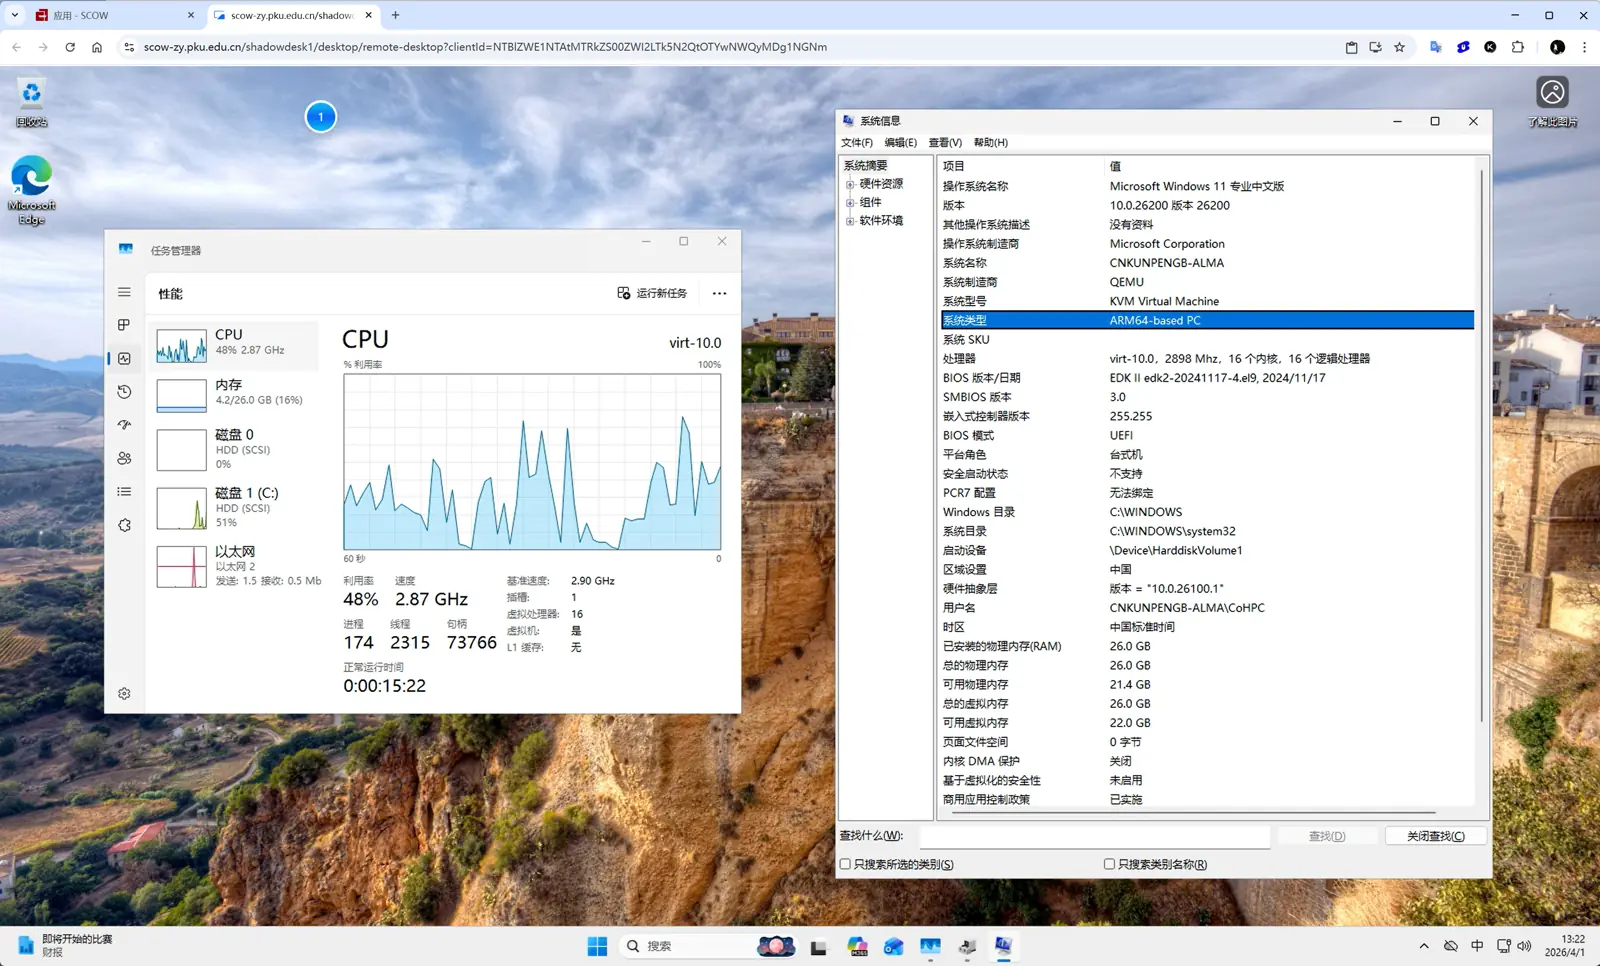Select the Performance page icon in Task Manager sidebar
The width and height of the screenshot is (1600, 966).
(124, 358)
